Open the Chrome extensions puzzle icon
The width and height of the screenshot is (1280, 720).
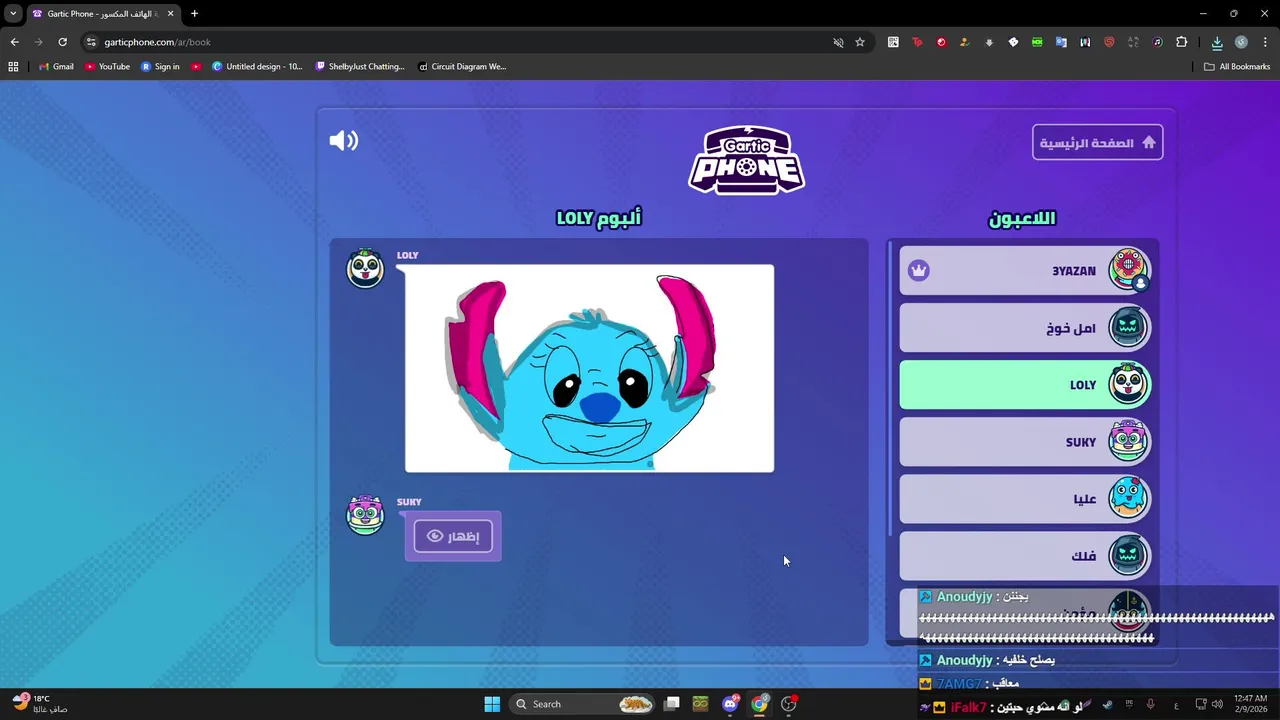pyautogui.click(x=1181, y=42)
